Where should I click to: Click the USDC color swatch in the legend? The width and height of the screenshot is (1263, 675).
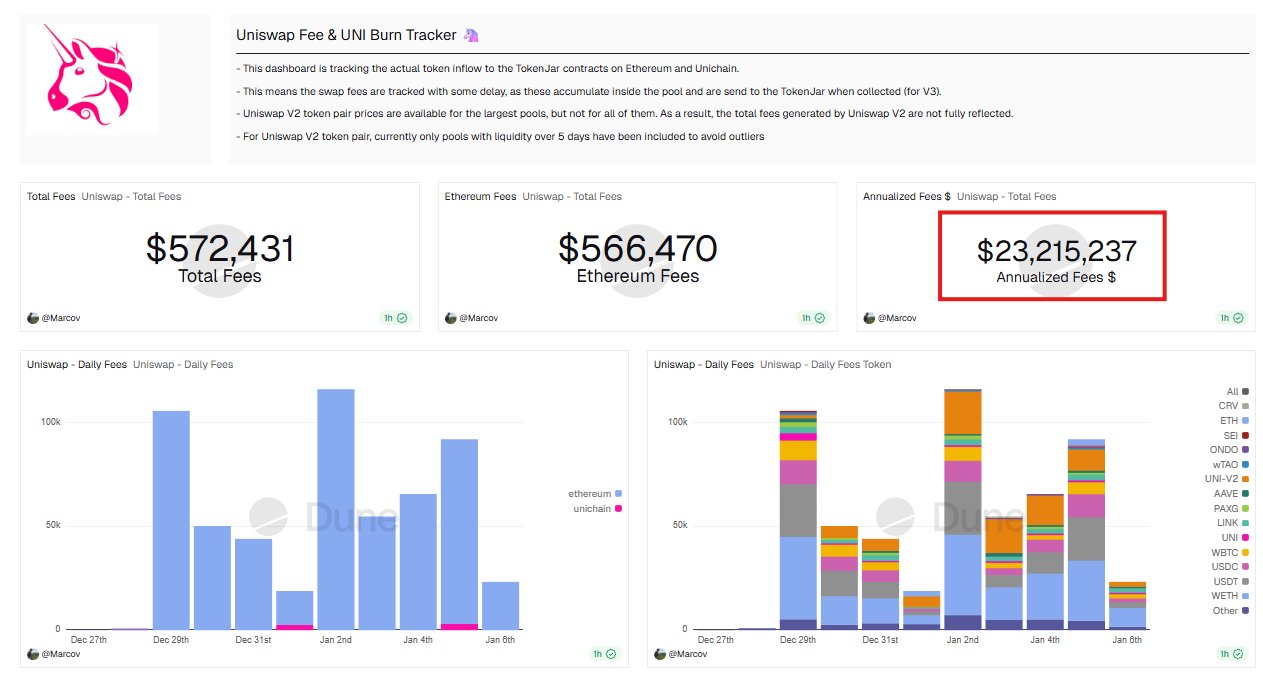(1246, 567)
